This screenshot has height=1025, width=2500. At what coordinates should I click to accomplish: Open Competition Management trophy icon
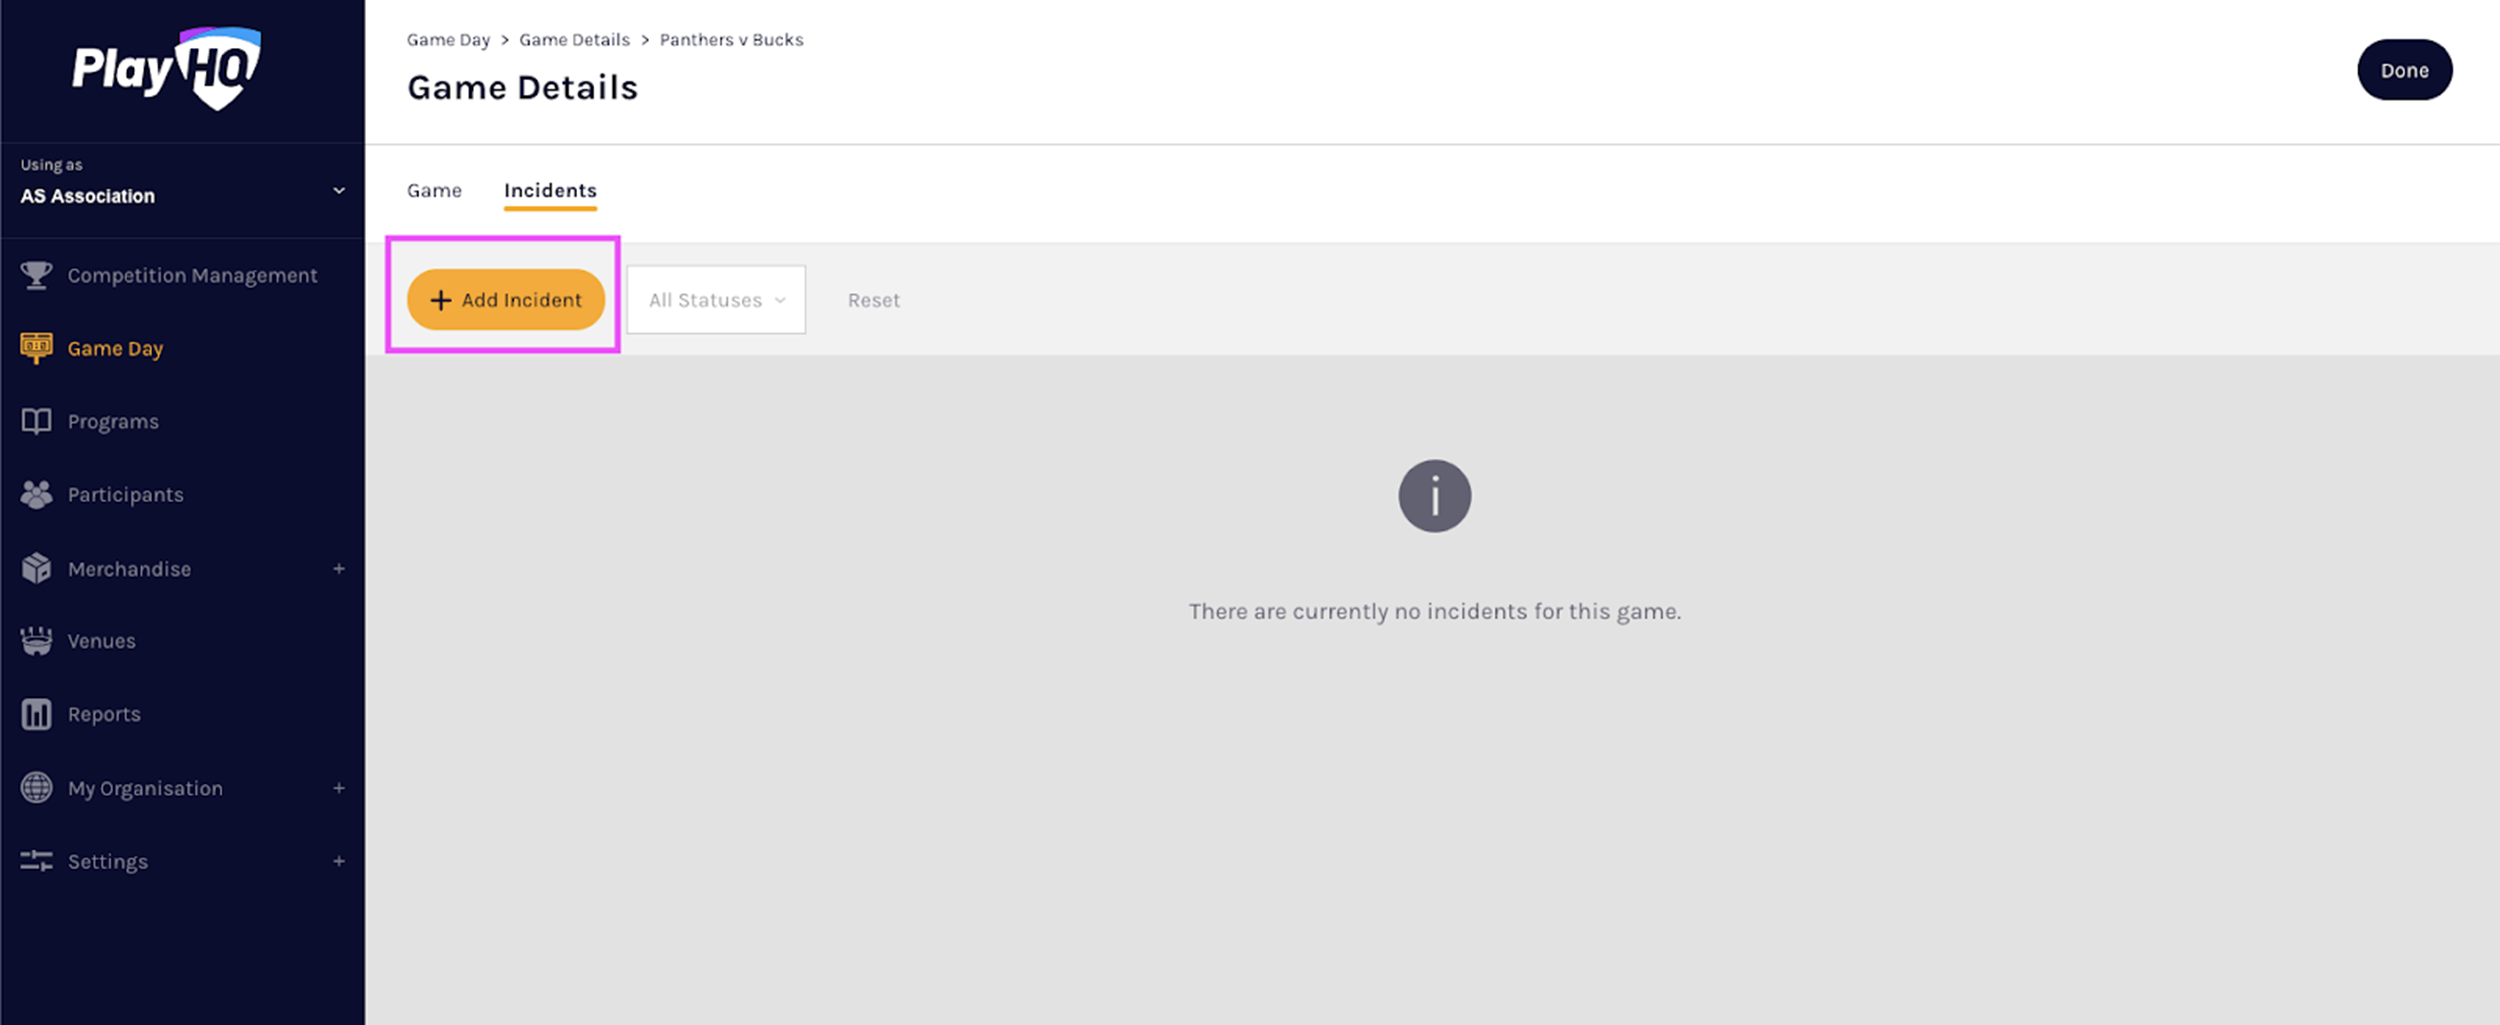pos(37,275)
